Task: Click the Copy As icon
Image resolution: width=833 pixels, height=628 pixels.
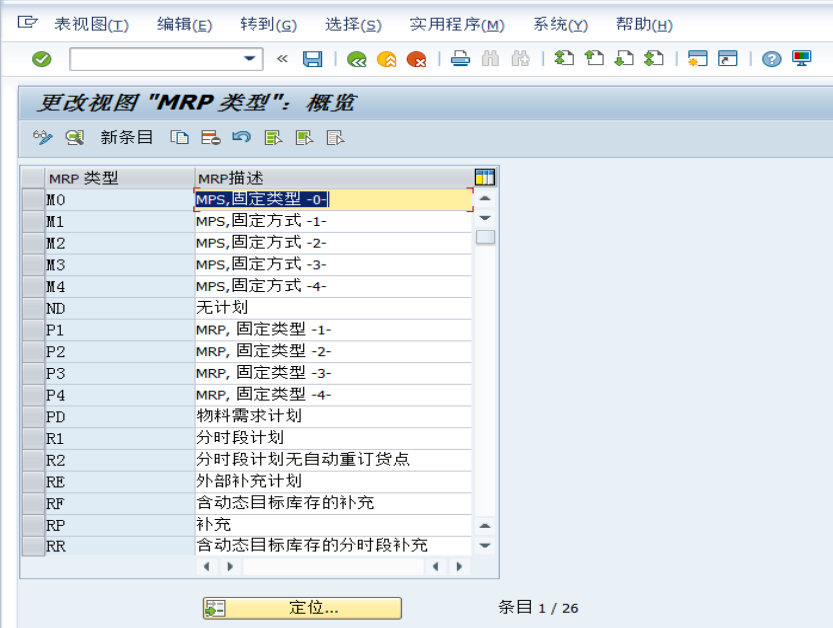Action: point(180,138)
